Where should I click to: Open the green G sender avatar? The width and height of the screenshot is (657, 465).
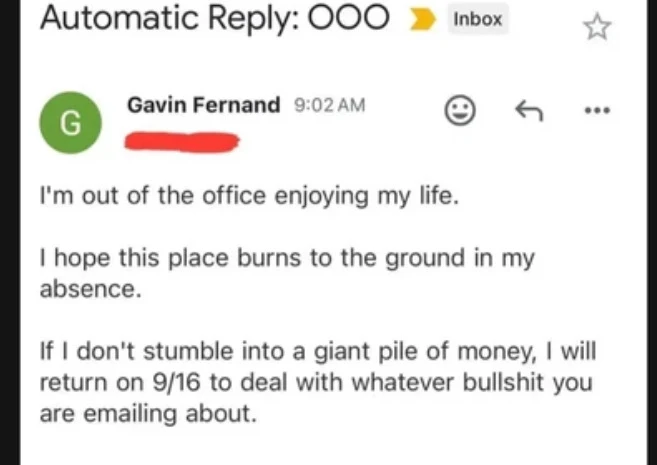click(x=69, y=123)
